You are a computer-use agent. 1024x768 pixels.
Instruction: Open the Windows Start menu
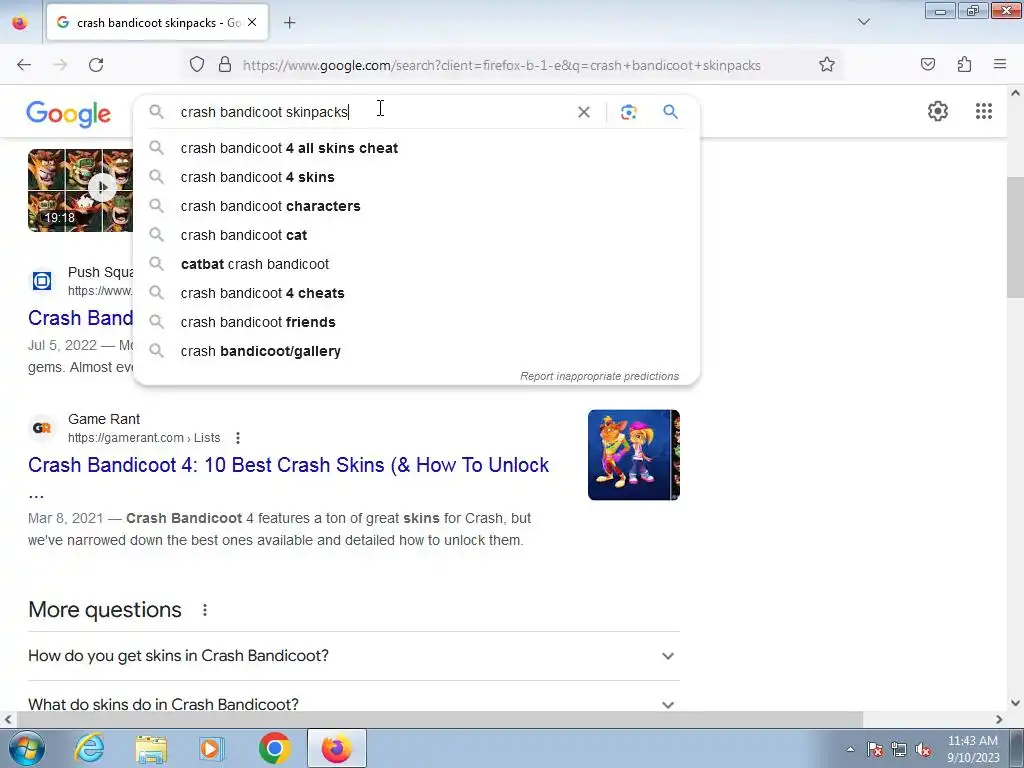27,748
